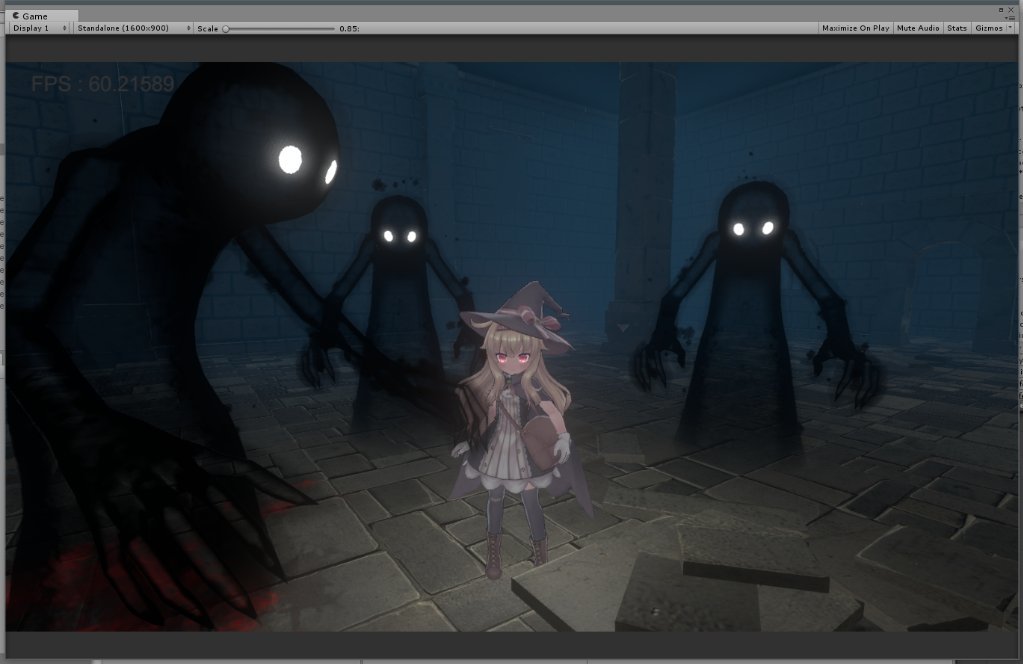Close the Game window
The image size is (1023, 664).
pos(1011,10)
